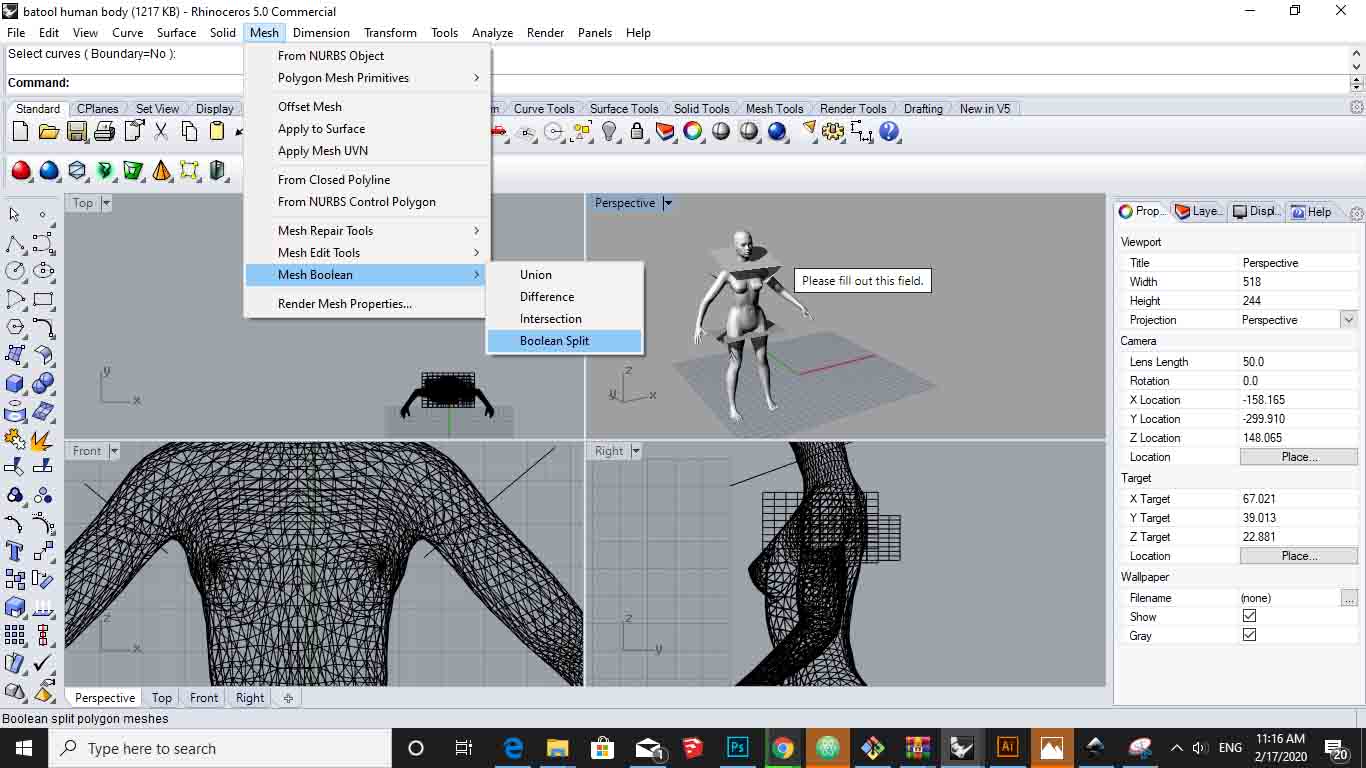Screen dimensions: 1366x768
Task: Switch to the Mesh Tools toolbar tab
Action: point(774,109)
